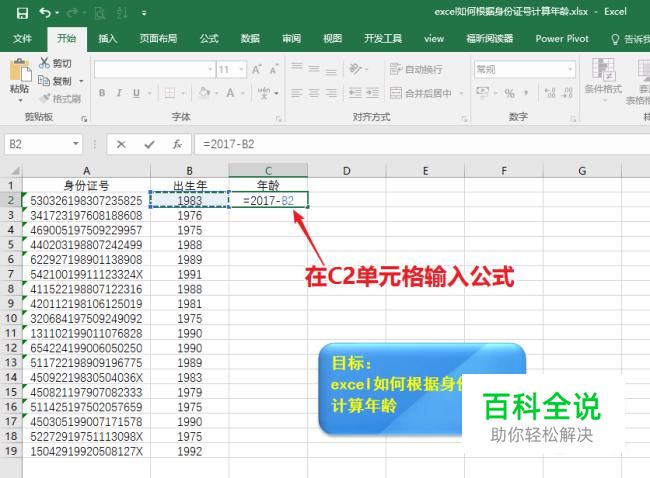Viewport: 650px width, 478px height.
Task: Toggle bold formatting
Action: (x=102, y=93)
